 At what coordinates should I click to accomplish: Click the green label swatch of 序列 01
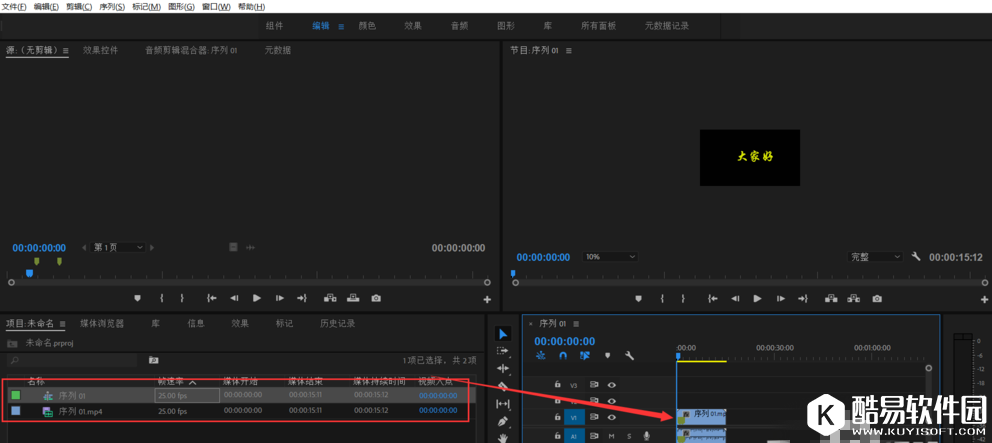pyautogui.click(x=15, y=395)
